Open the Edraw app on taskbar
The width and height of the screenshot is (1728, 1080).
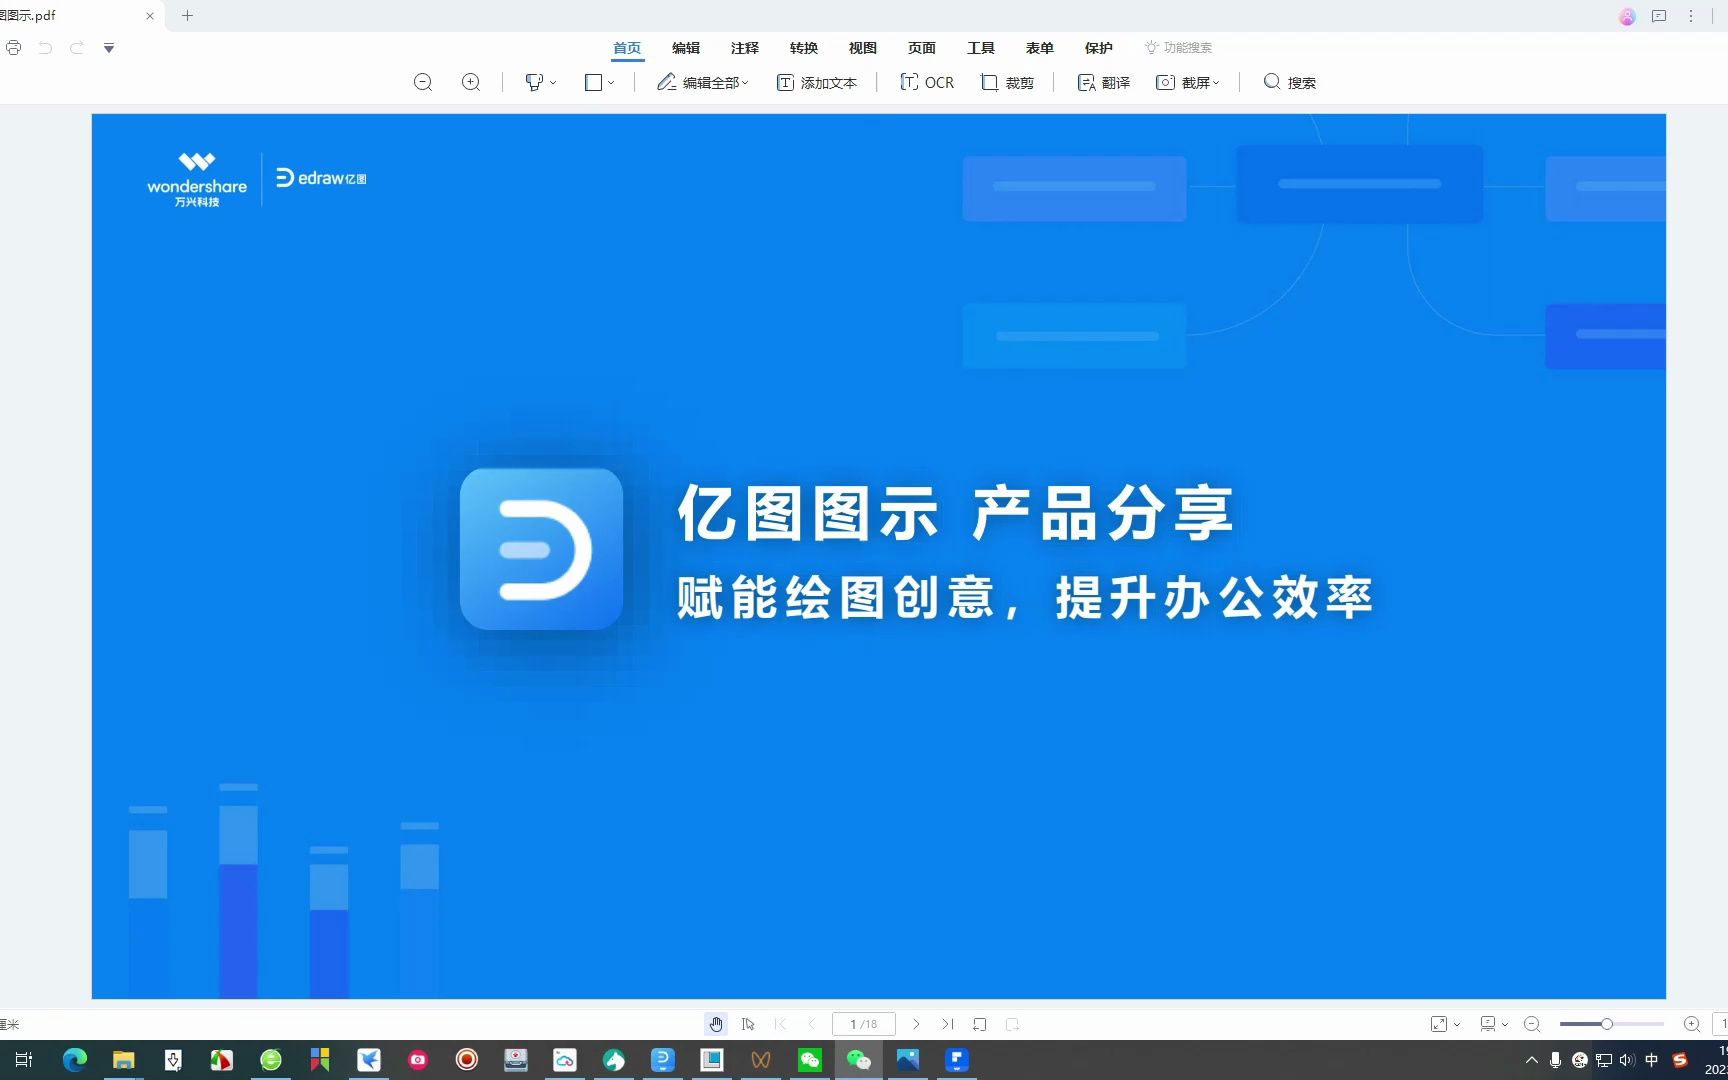pyautogui.click(x=663, y=1060)
